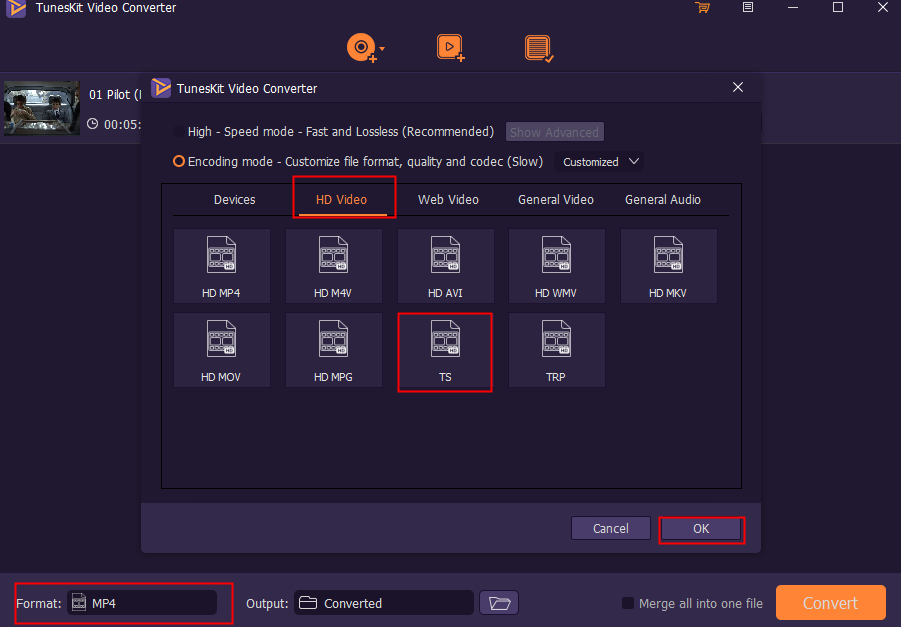Viewport: 901px width, 627px height.
Task: Confirm with the OK button
Action: (x=701, y=528)
